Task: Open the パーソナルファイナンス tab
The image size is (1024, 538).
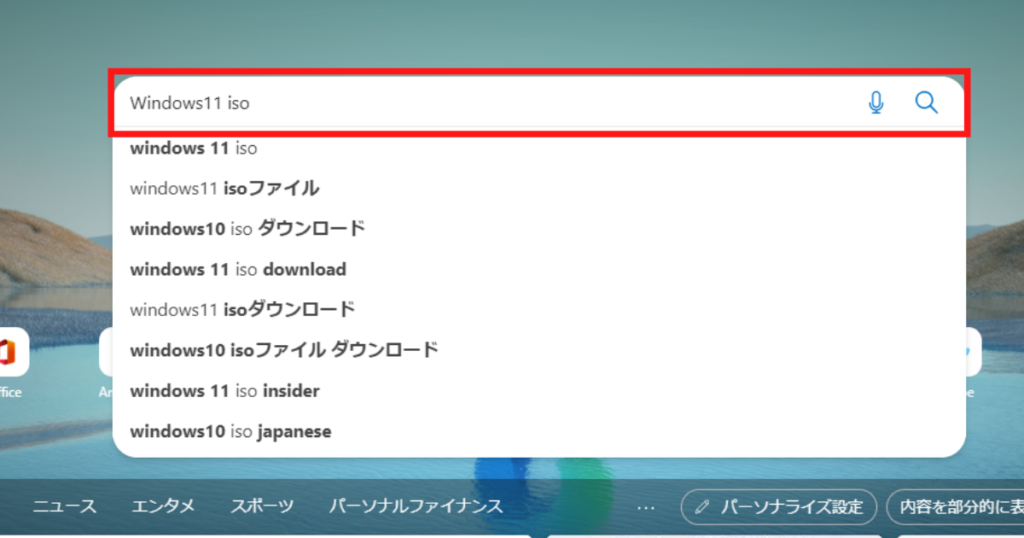Action: [x=416, y=507]
